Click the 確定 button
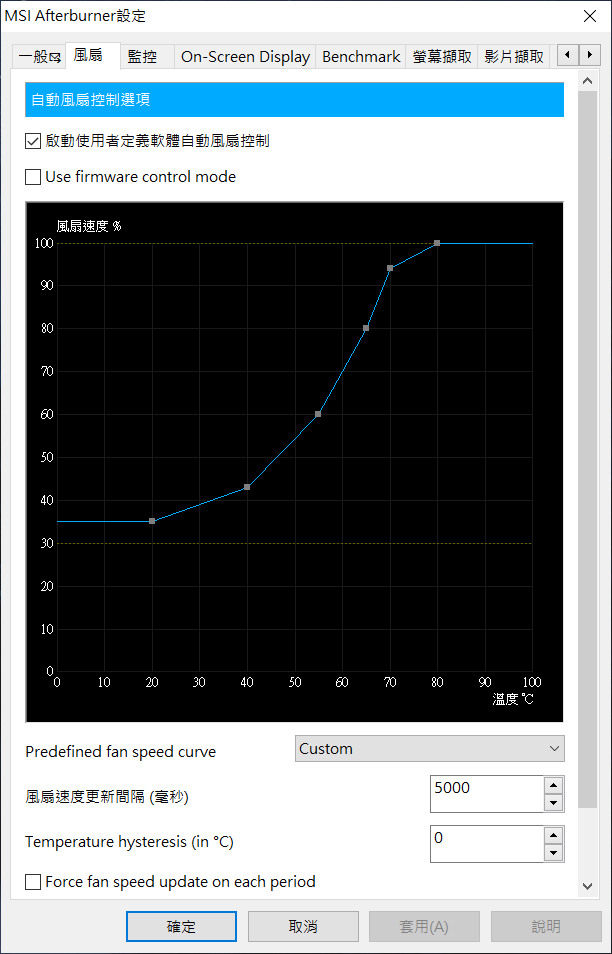The image size is (612, 954). click(181, 927)
